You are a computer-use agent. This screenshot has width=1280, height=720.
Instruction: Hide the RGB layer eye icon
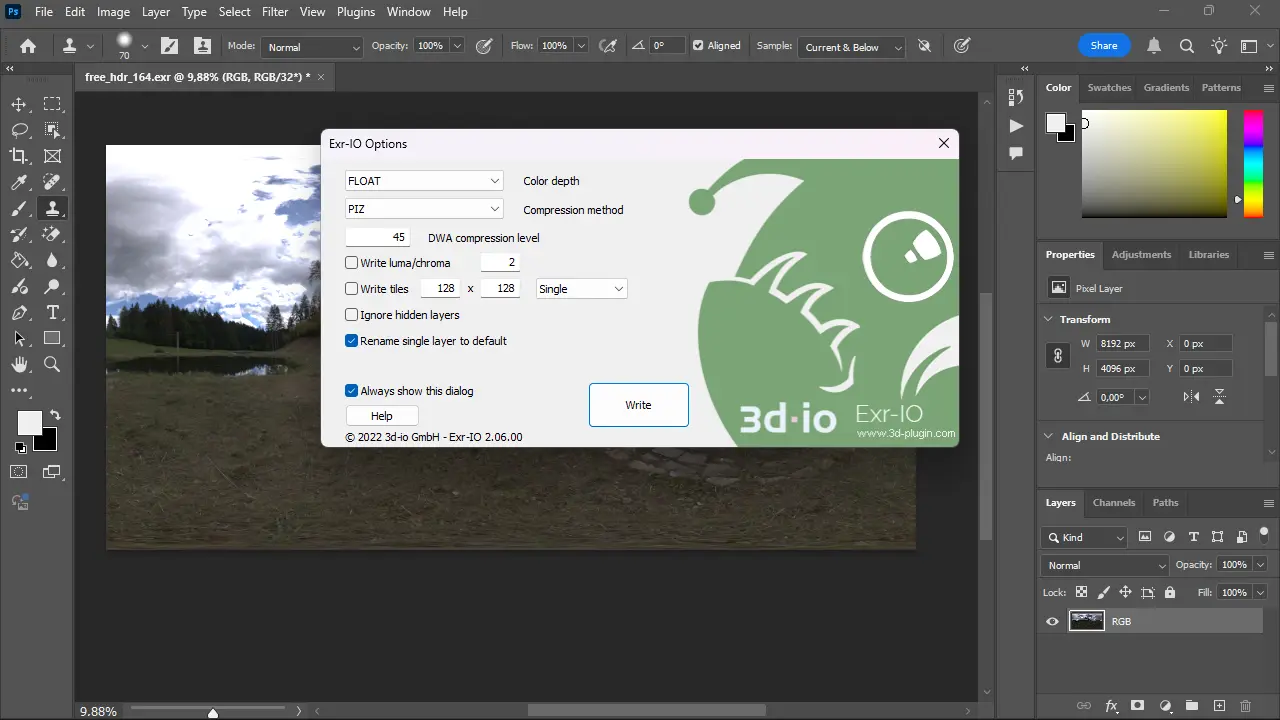1052,621
